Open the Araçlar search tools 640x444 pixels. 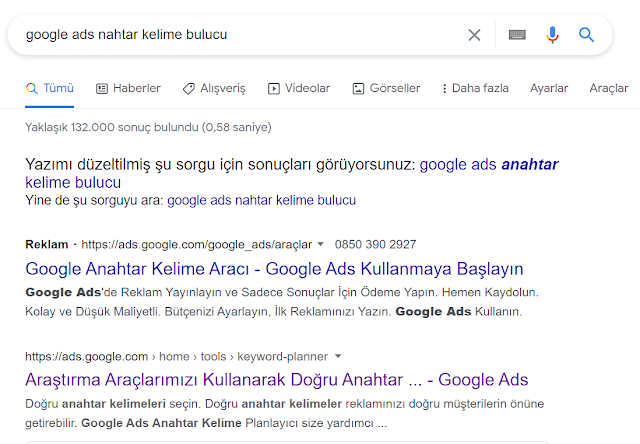pyautogui.click(x=609, y=88)
